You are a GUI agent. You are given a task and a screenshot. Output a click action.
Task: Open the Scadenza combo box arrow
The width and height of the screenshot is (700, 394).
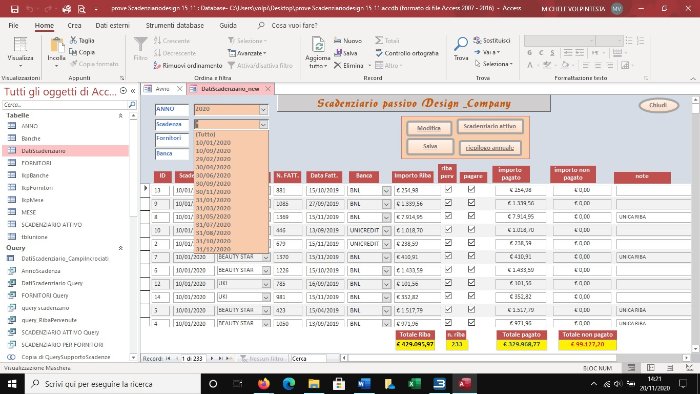[263, 124]
